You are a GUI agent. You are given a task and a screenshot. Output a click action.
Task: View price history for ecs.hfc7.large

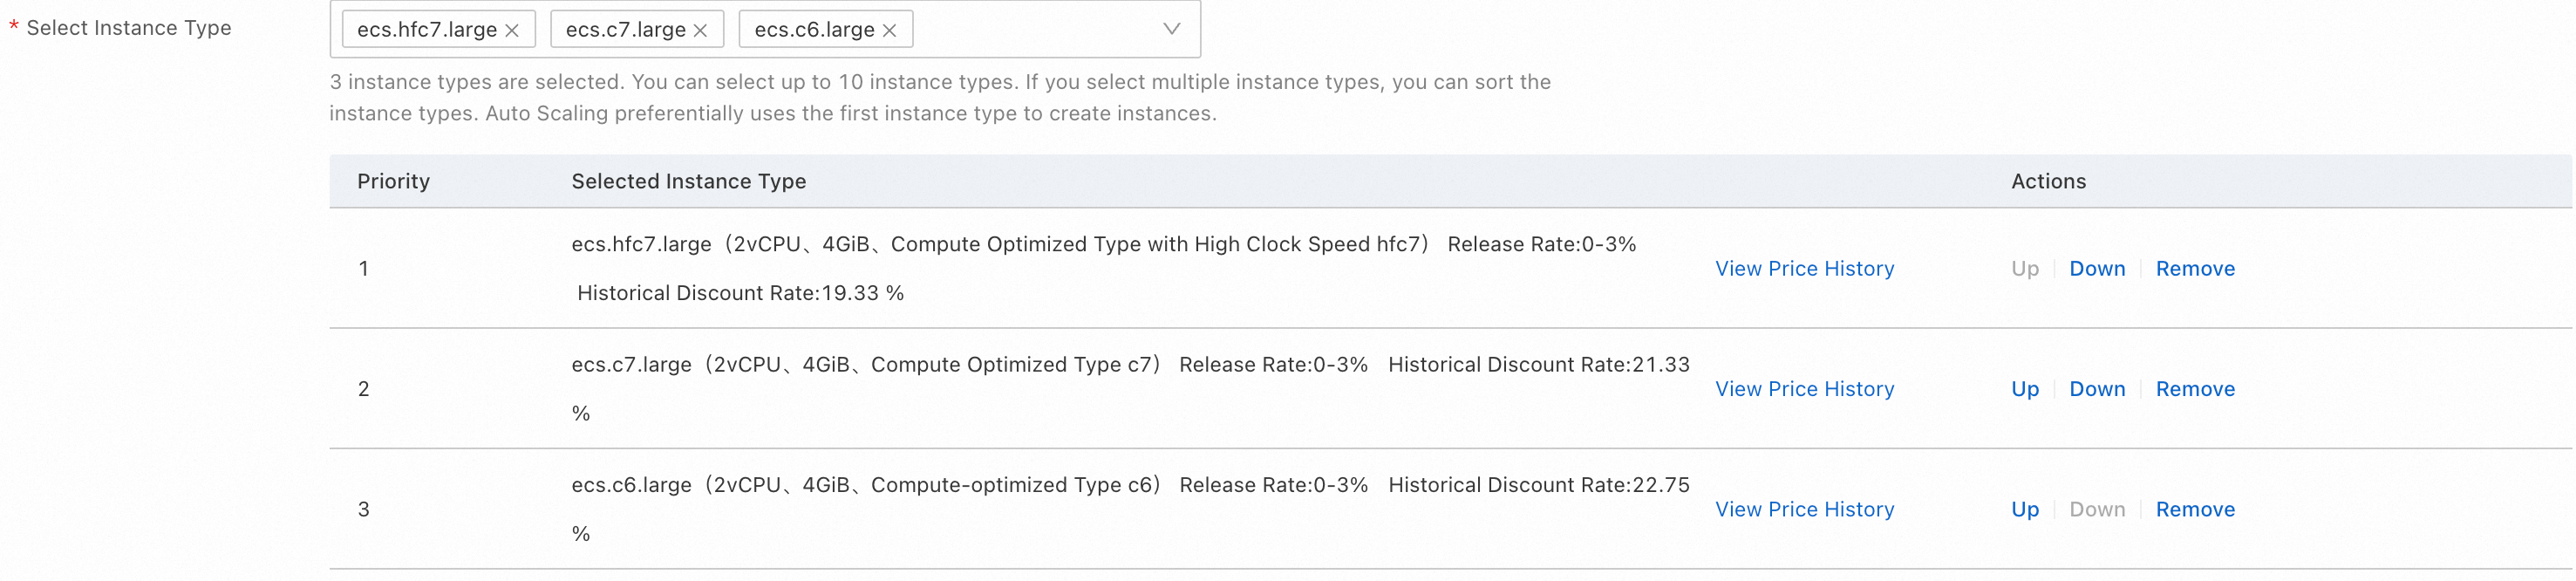[x=1804, y=269]
